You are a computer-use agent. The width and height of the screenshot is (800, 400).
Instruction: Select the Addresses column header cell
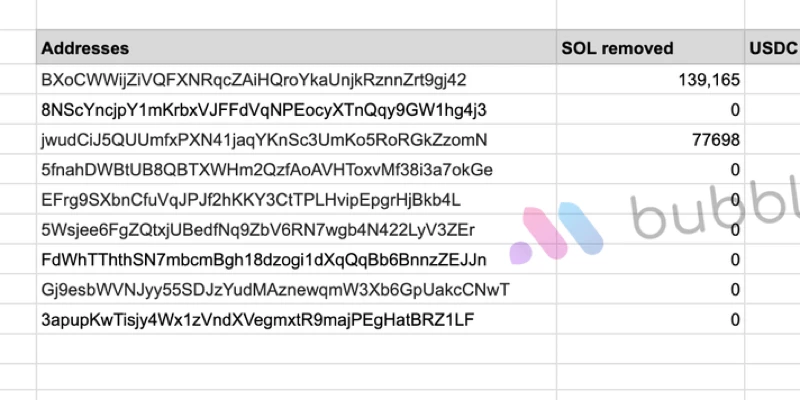point(296,47)
